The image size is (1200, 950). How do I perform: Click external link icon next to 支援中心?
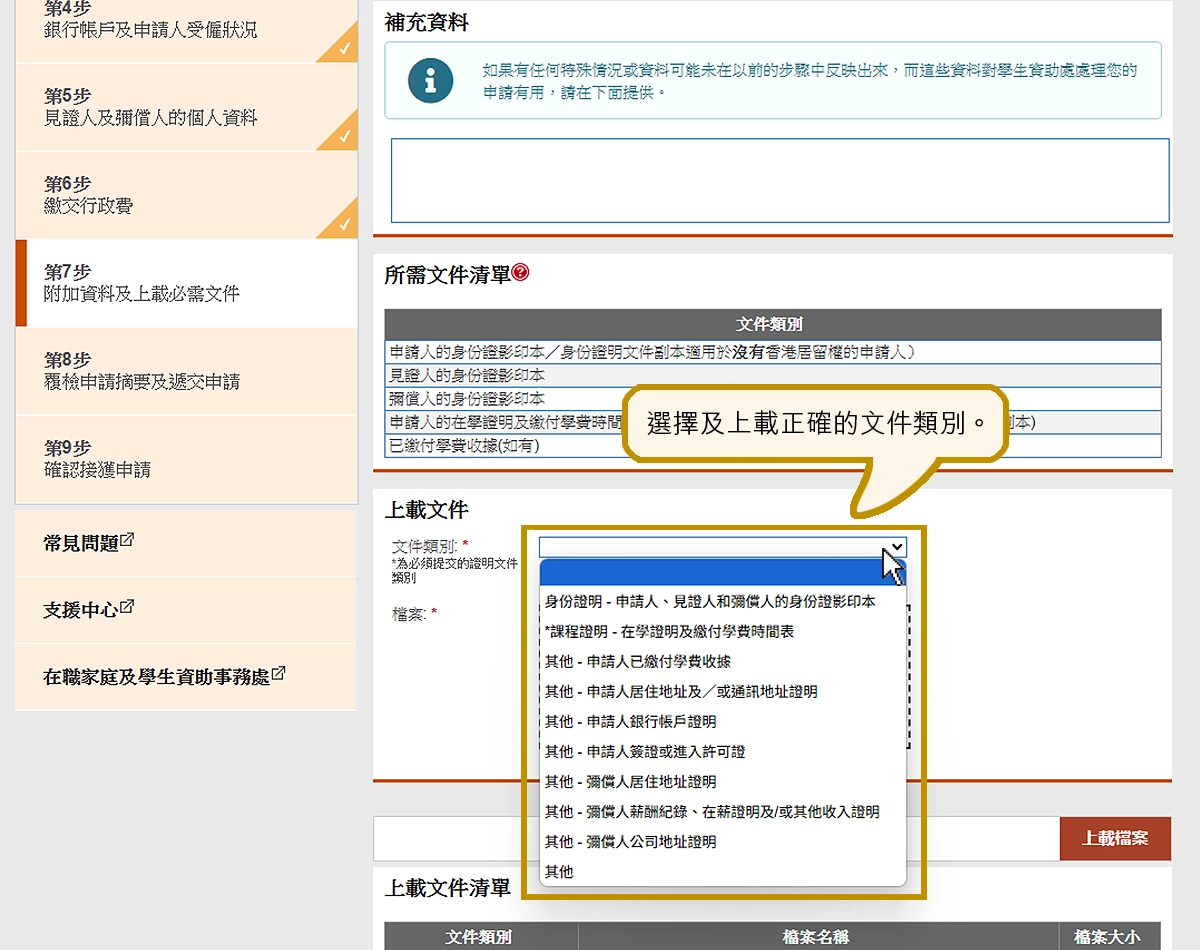(127, 607)
